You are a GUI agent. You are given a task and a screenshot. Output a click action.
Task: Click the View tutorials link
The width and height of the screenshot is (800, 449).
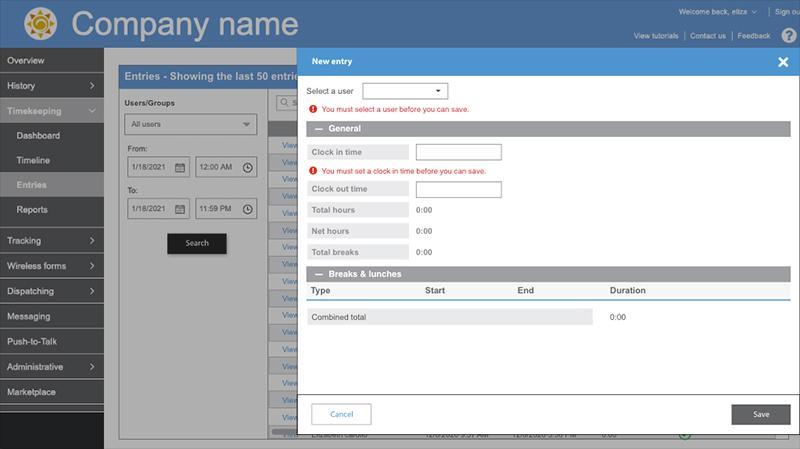[x=656, y=36]
